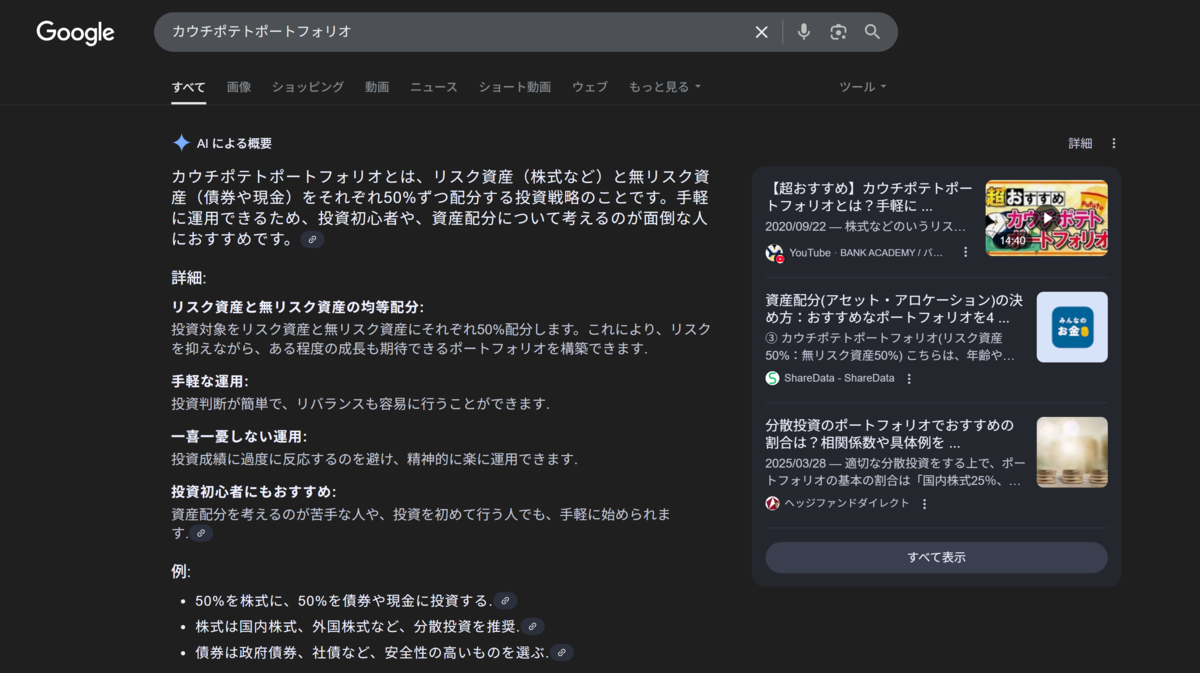Go to Google home via logo
This screenshot has height=673, width=1200.
click(x=76, y=32)
